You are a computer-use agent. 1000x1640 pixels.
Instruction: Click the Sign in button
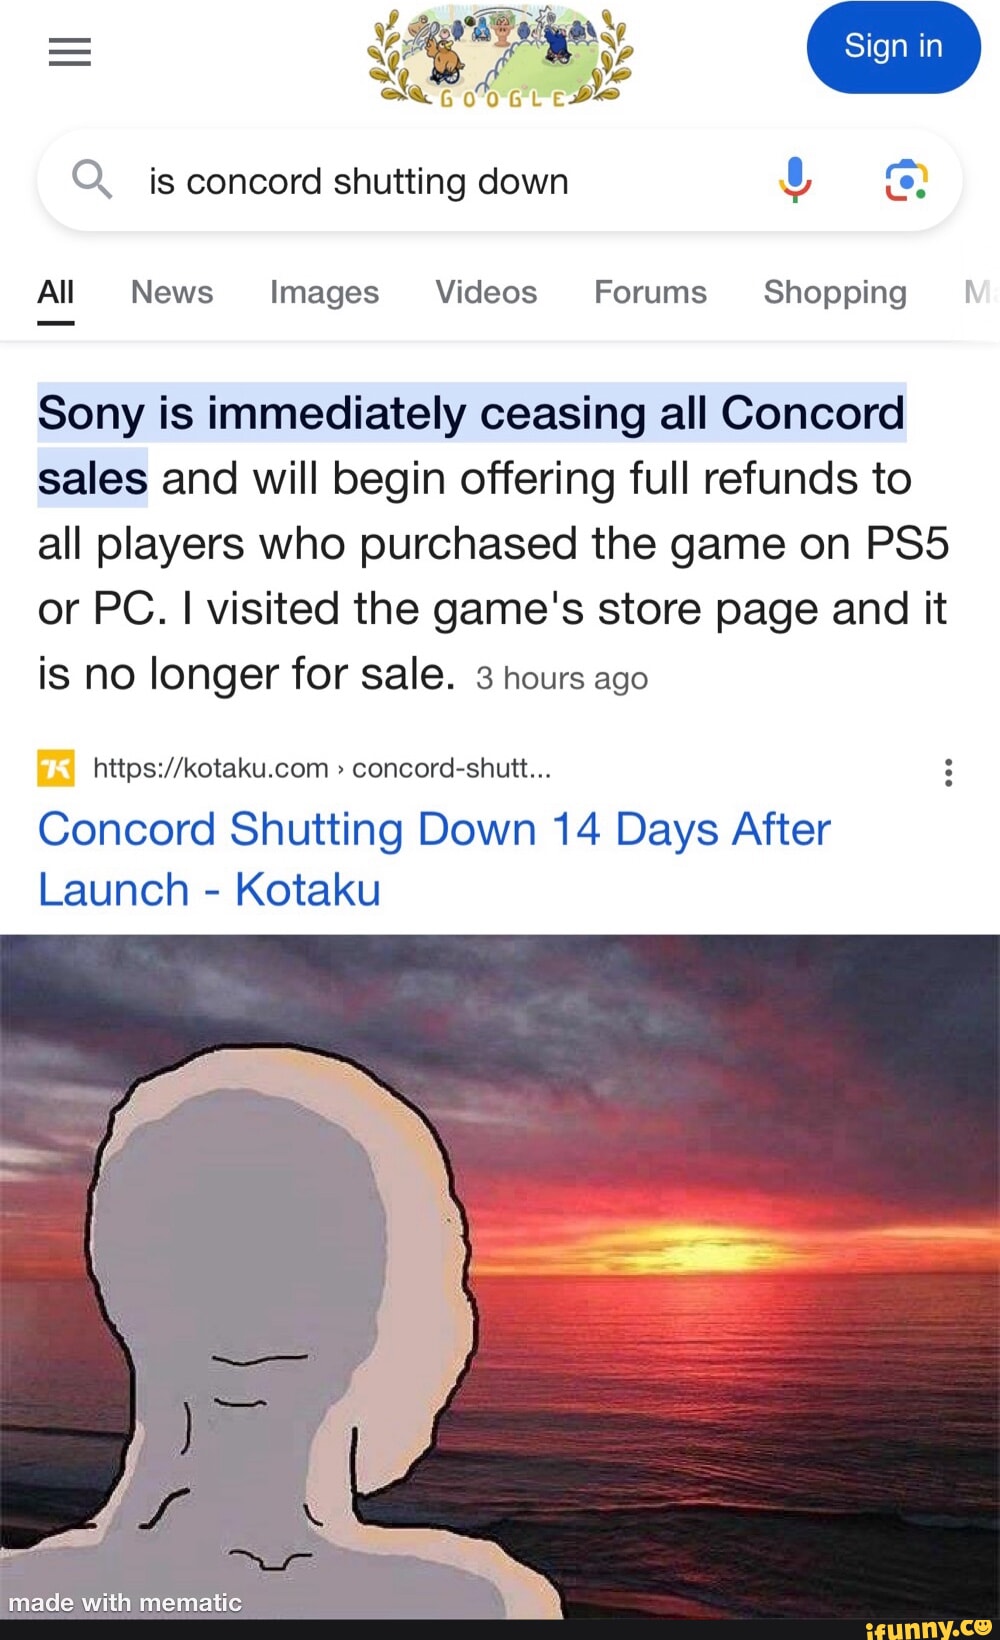point(893,47)
